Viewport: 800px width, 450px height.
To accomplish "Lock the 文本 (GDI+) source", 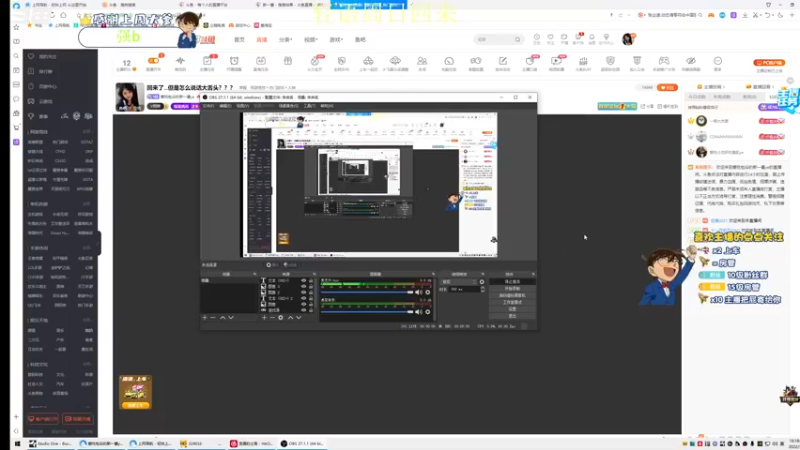I will pyautogui.click(x=311, y=281).
